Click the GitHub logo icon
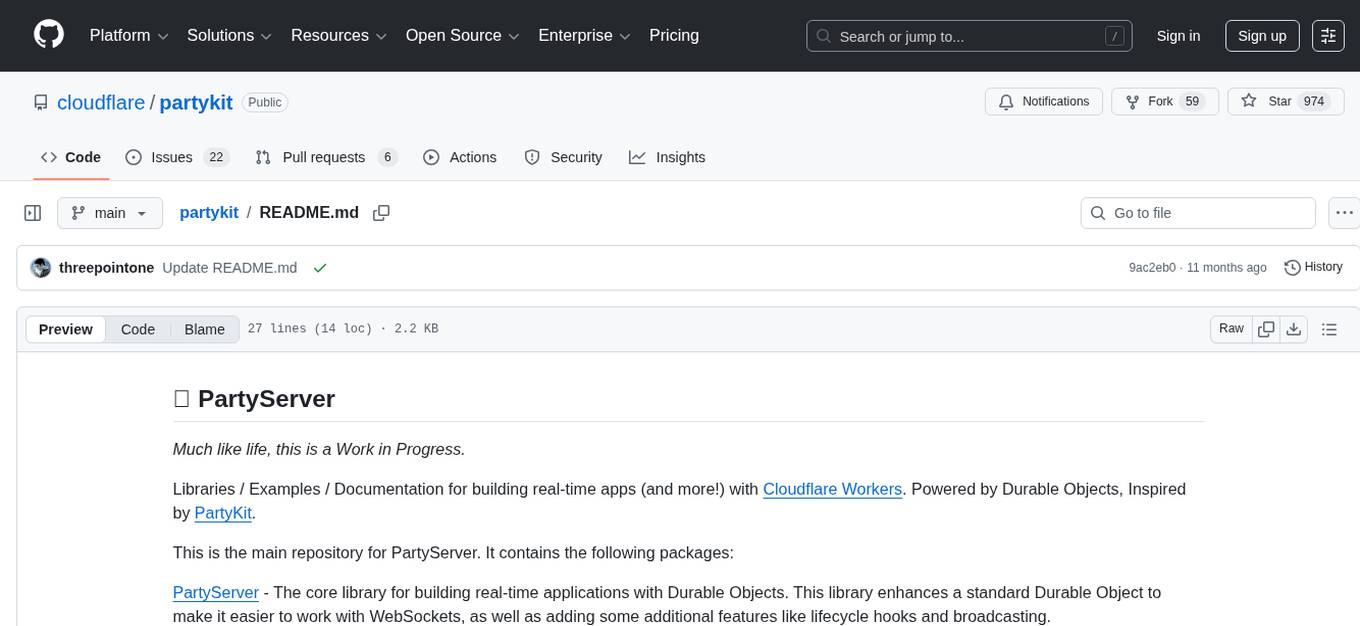Image resolution: width=1360 pixels, height=626 pixels. (x=49, y=35)
